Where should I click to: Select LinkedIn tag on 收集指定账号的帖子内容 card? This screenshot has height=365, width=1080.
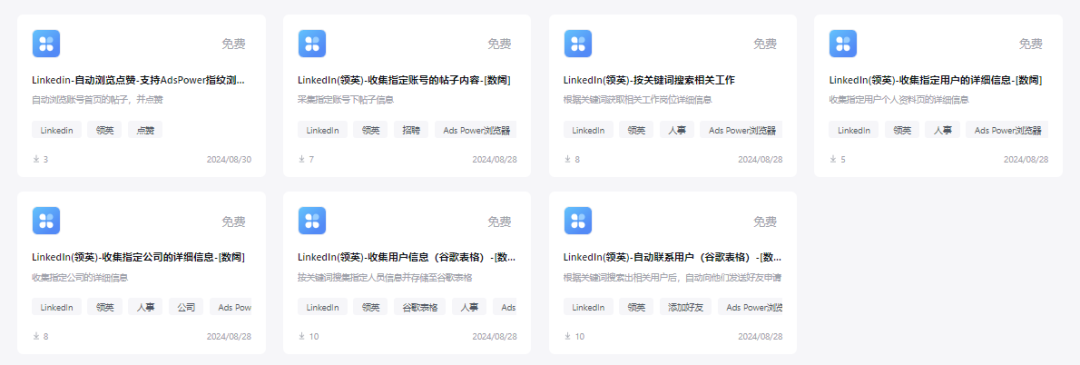[x=322, y=129]
